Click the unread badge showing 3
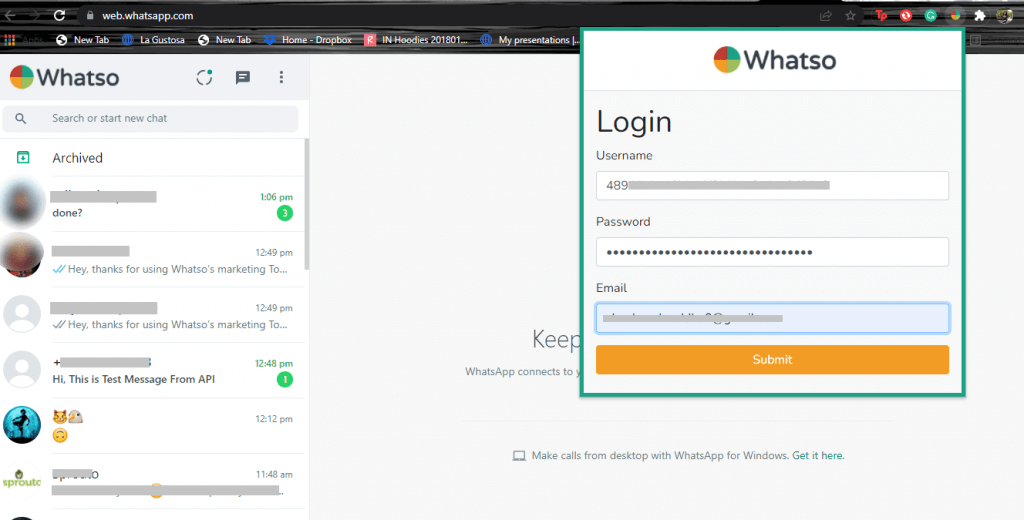The height and width of the screenshot is (520, 1024). 285,213
